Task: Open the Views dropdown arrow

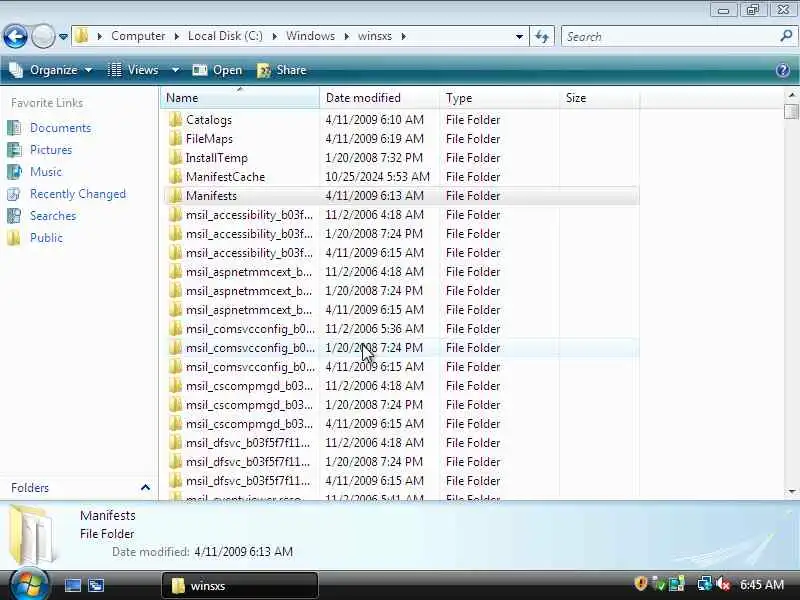Action: [x=175, y=70]
